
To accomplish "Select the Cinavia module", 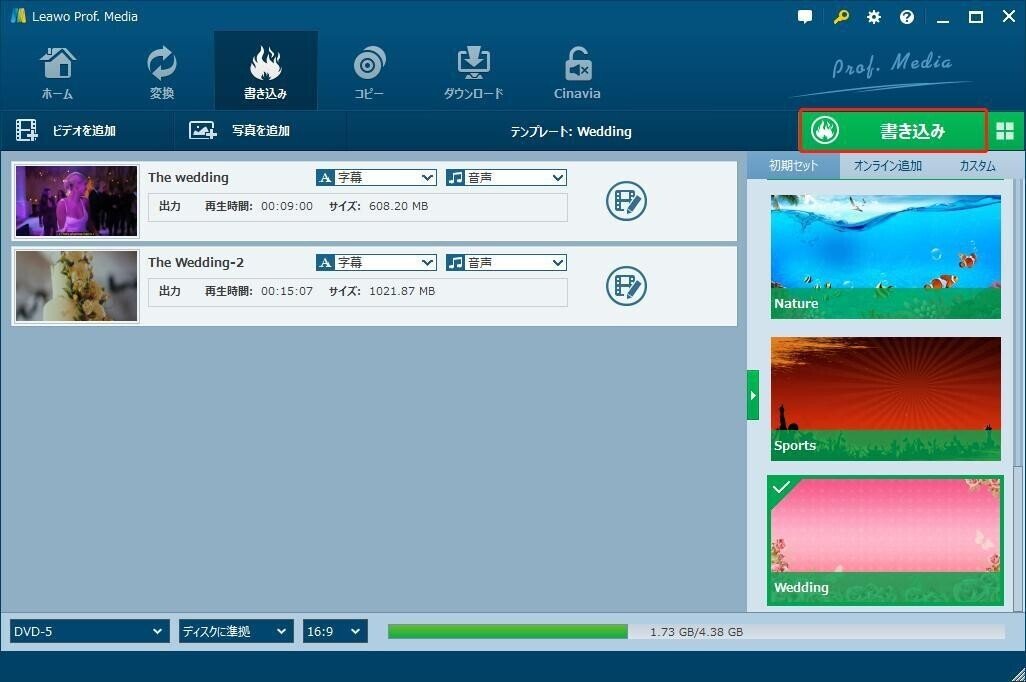I will point(577,70).
